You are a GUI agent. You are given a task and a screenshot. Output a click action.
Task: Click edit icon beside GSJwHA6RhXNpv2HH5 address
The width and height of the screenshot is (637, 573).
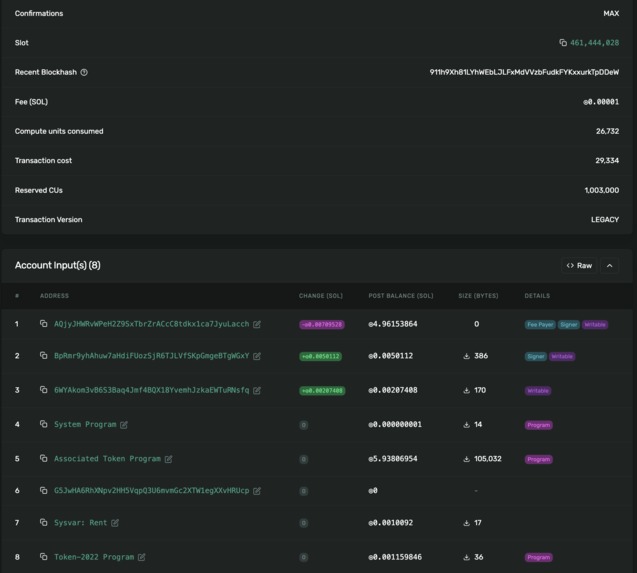point(257,491)
